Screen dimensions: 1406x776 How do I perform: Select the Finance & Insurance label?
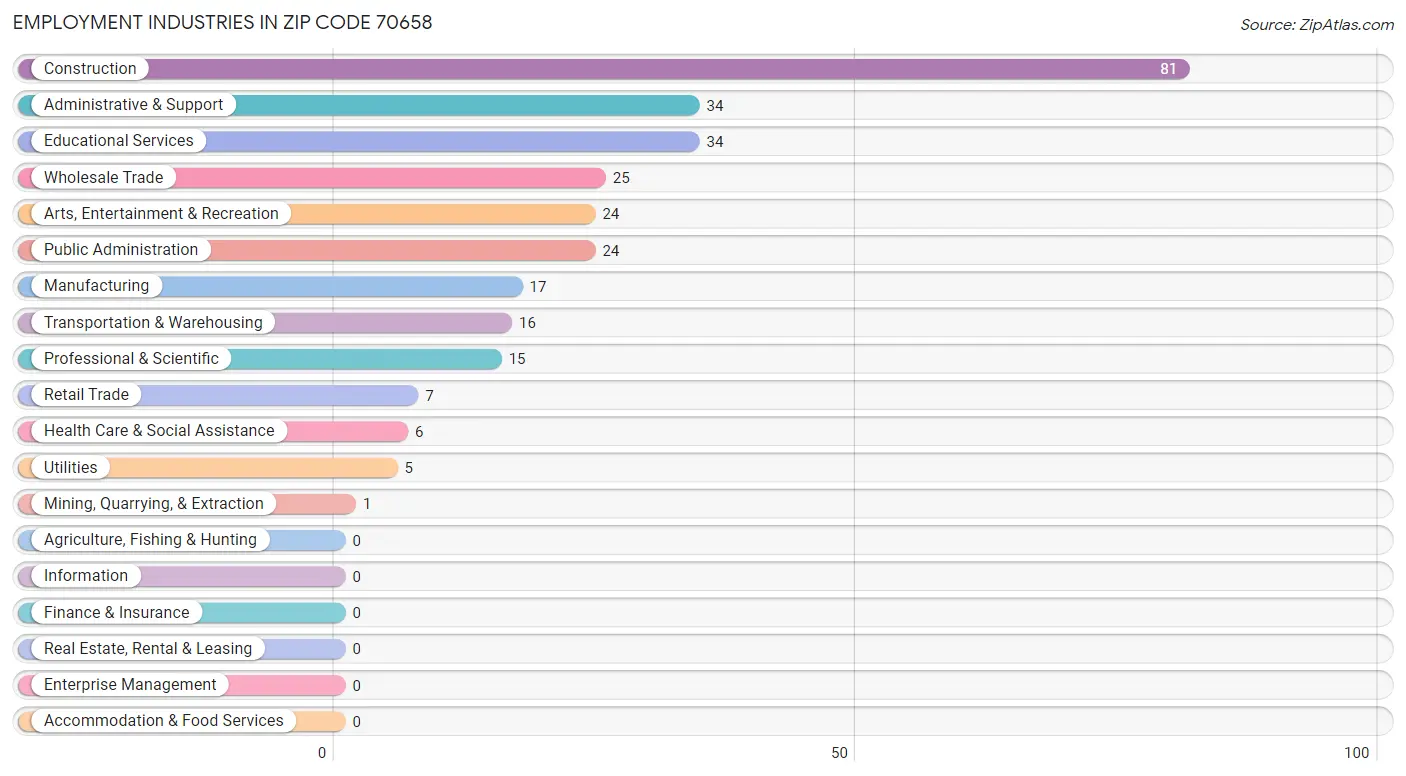click(116, 613)
